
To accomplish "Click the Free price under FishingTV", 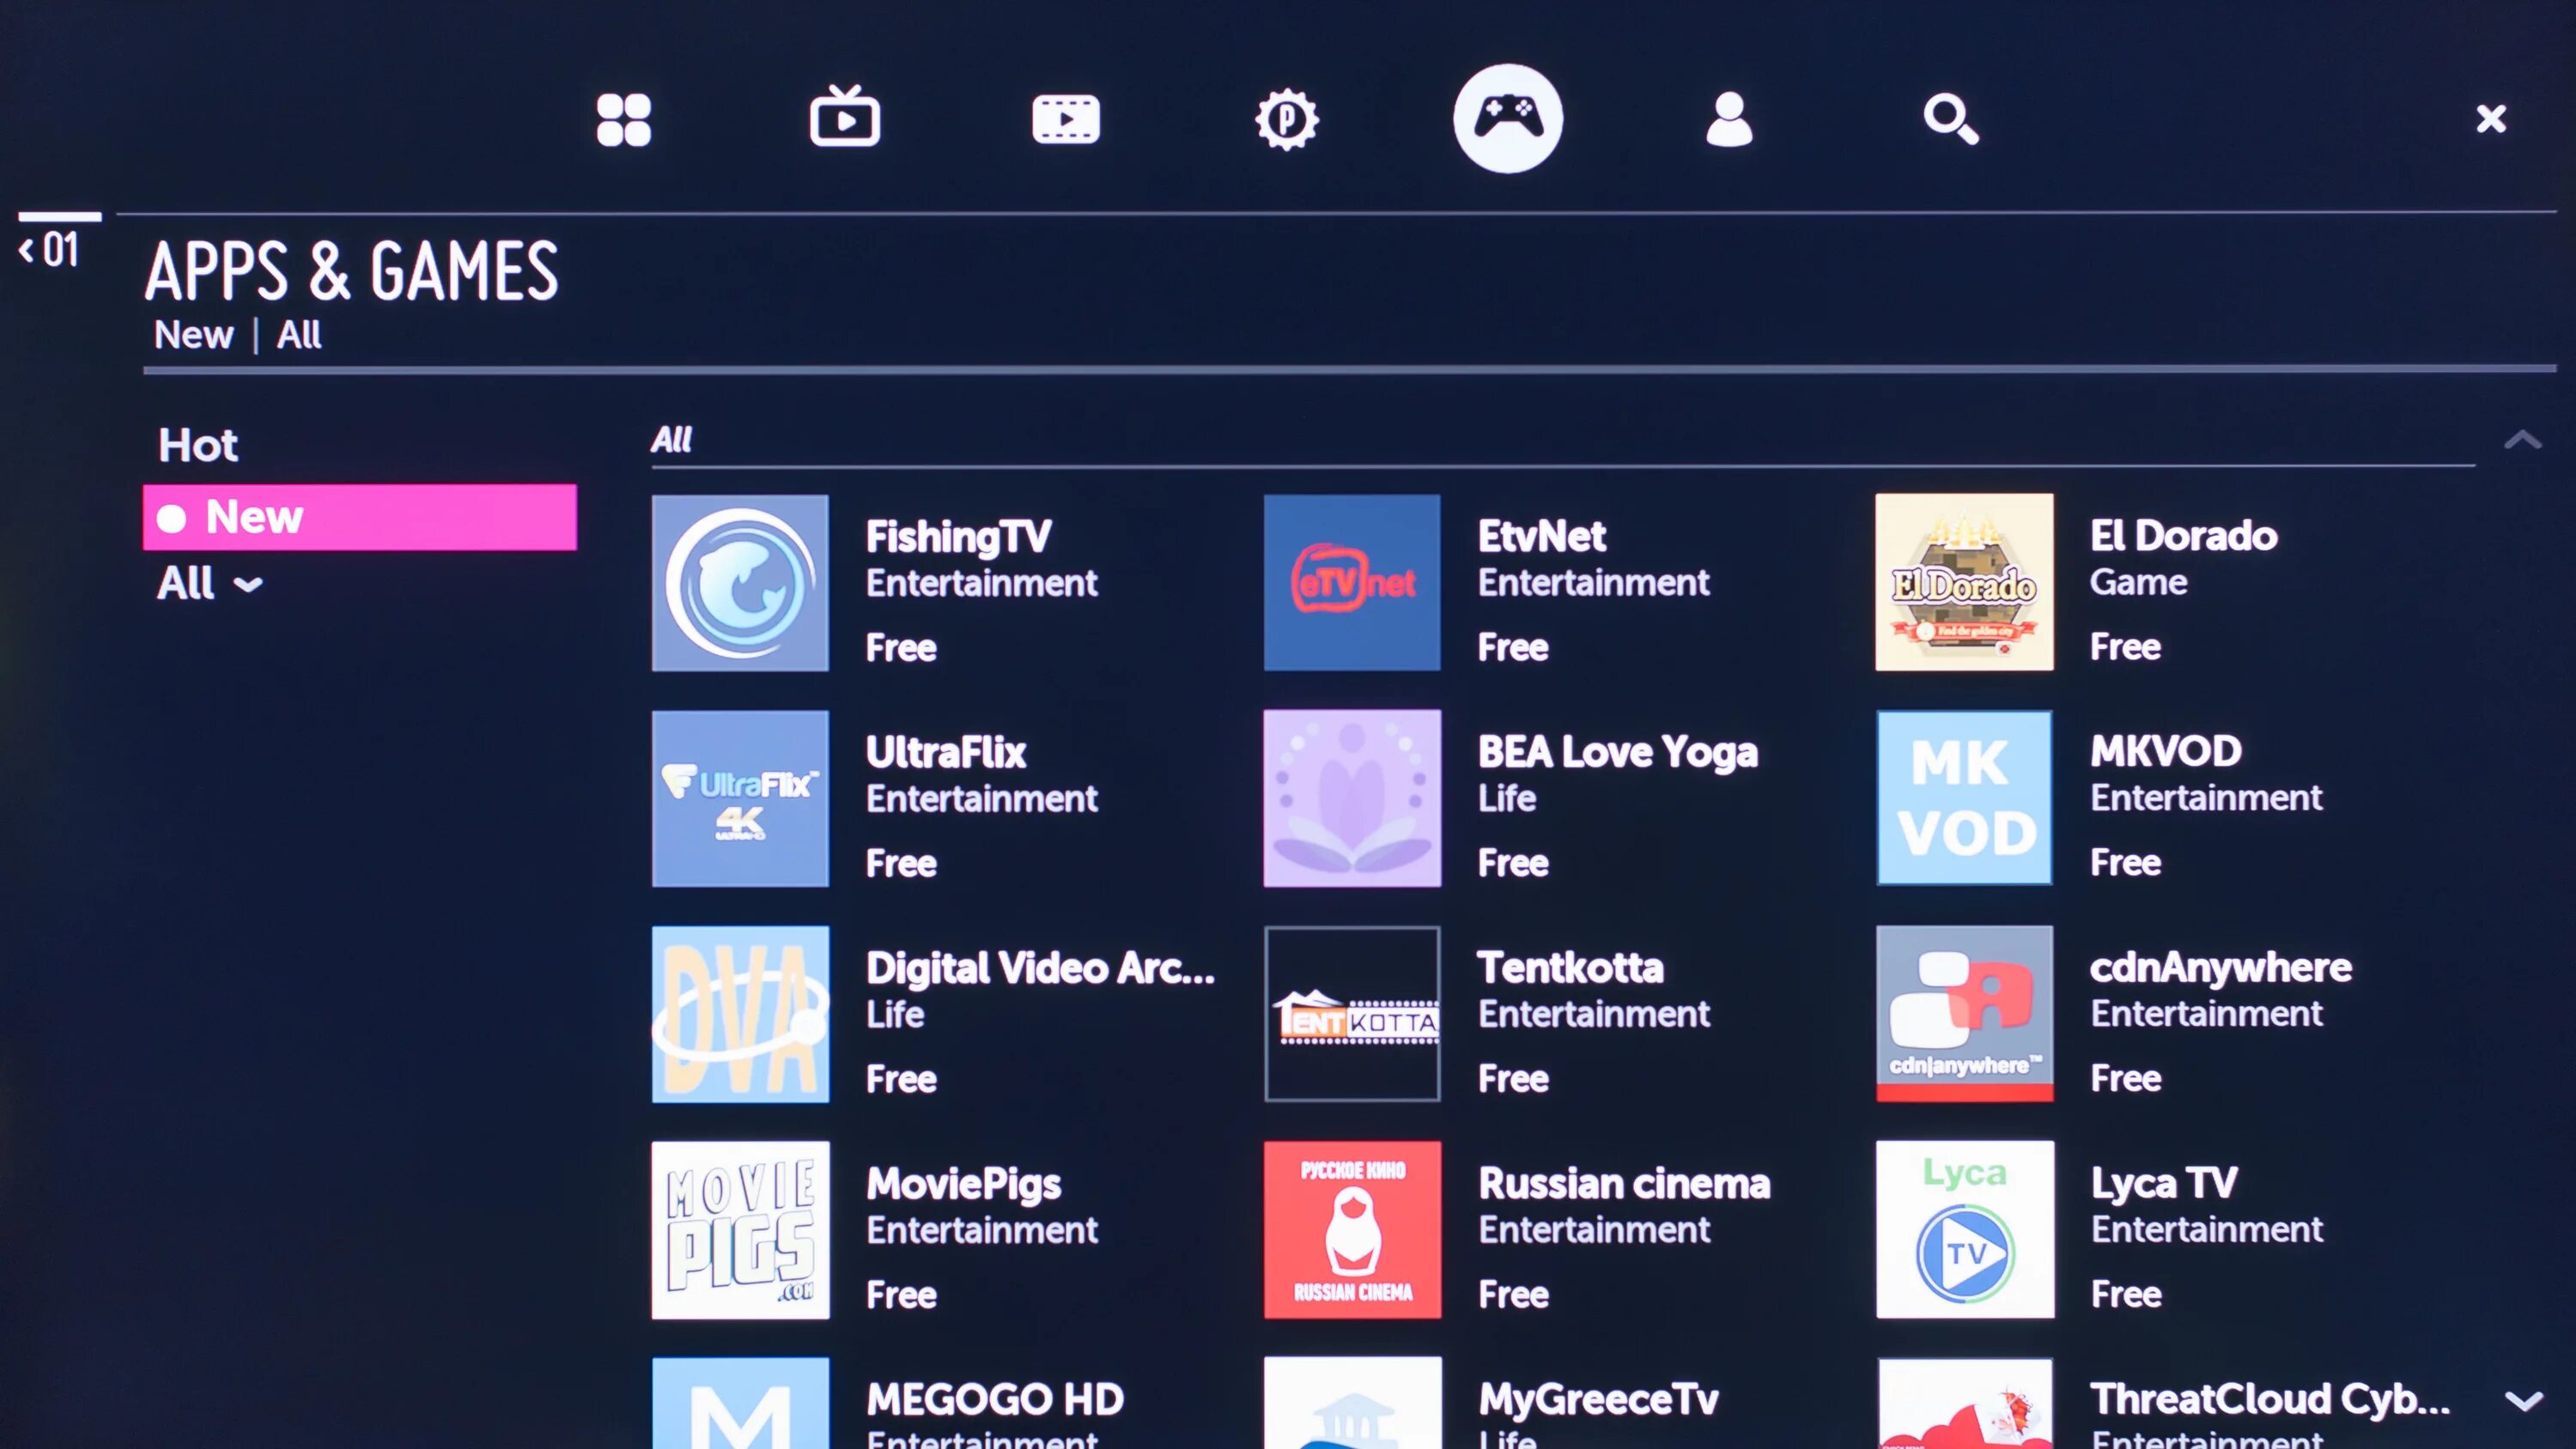I will (x=901, y=648).
